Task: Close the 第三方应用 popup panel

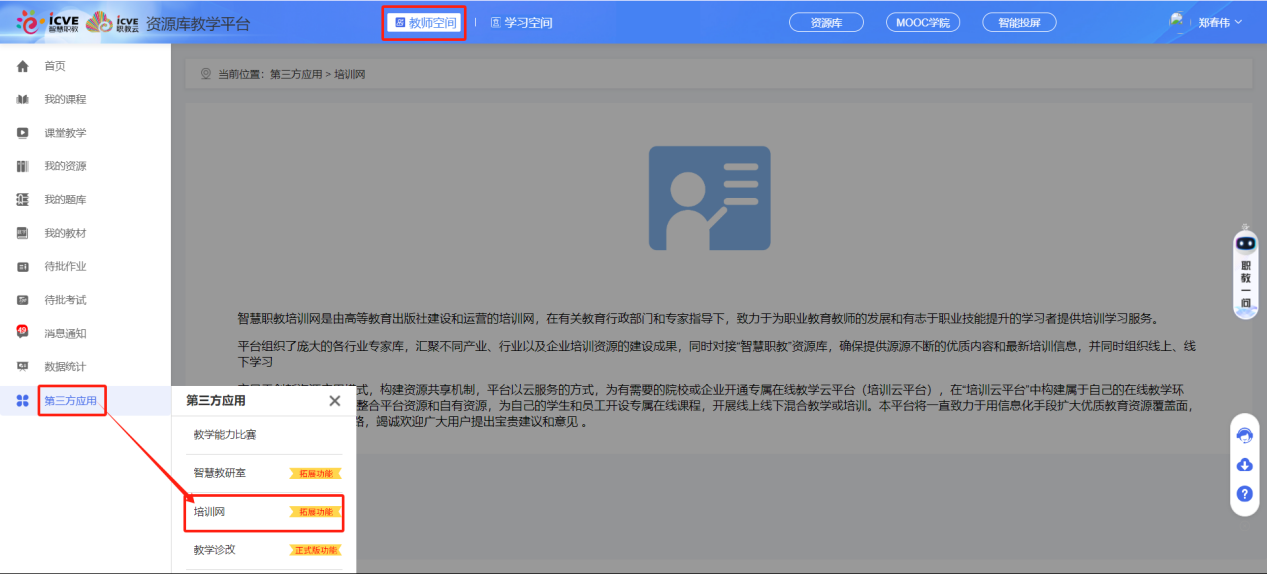Action: tap(335, 401)
